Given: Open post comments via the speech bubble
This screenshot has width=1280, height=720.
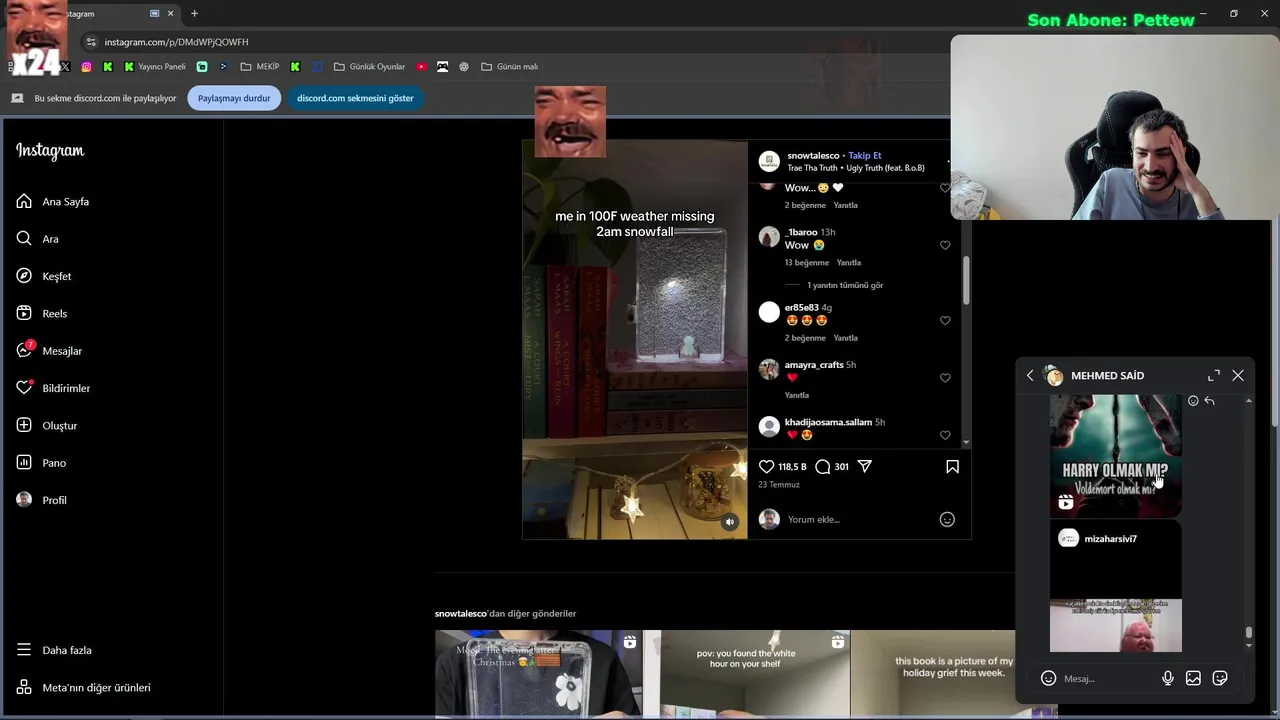Looking at the screenshot, I should click(x=823, y=467).
